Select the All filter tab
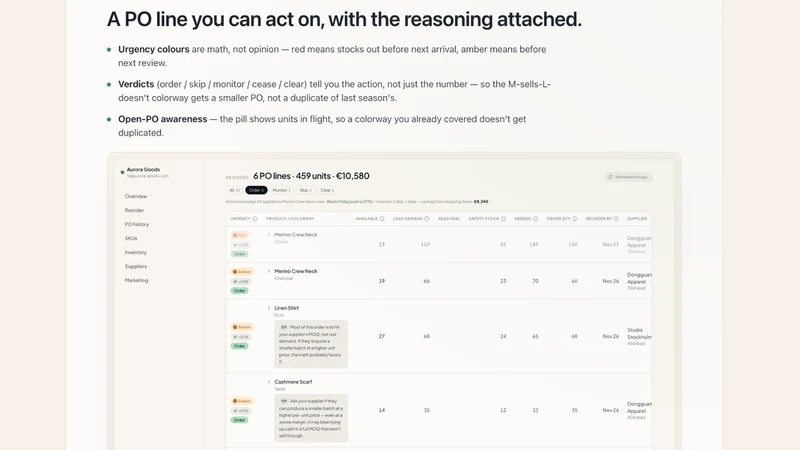 tap(235, 190)
